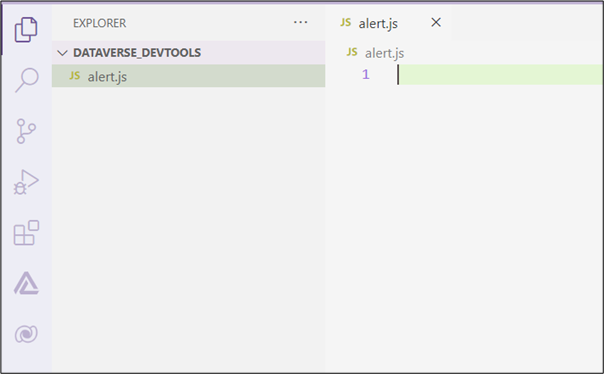Open the Run and Debug view

click(26, 182)
